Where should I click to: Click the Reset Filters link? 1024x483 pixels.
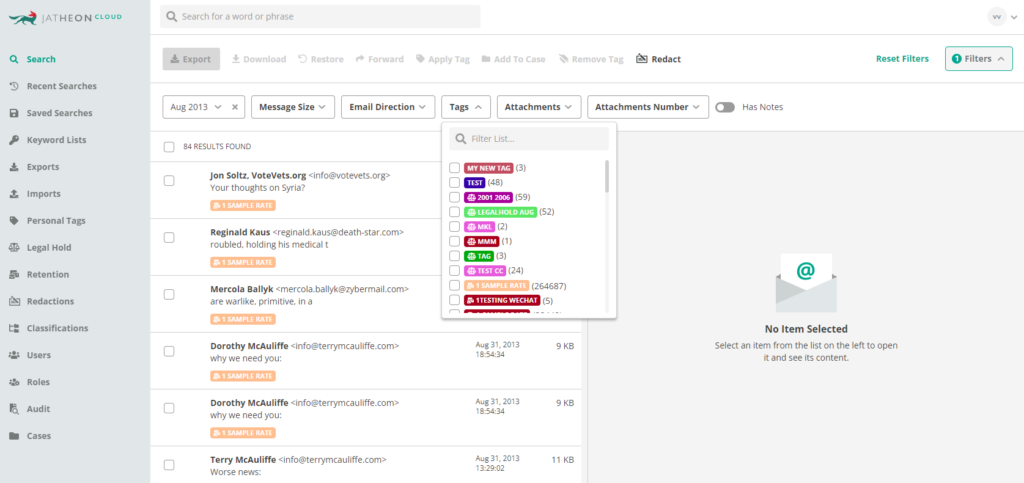click(902, 59)
